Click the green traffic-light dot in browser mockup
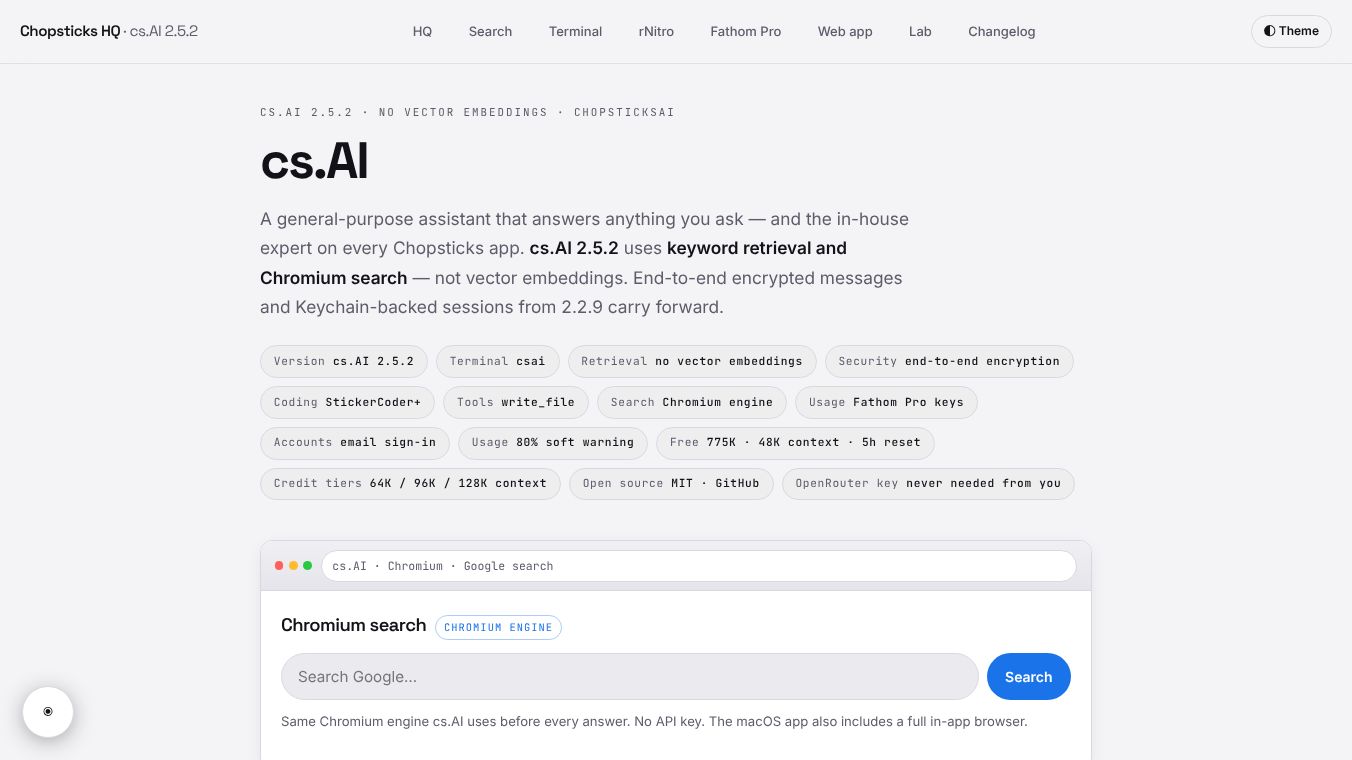Viewport: 1352px width, 760px height. 307,566
